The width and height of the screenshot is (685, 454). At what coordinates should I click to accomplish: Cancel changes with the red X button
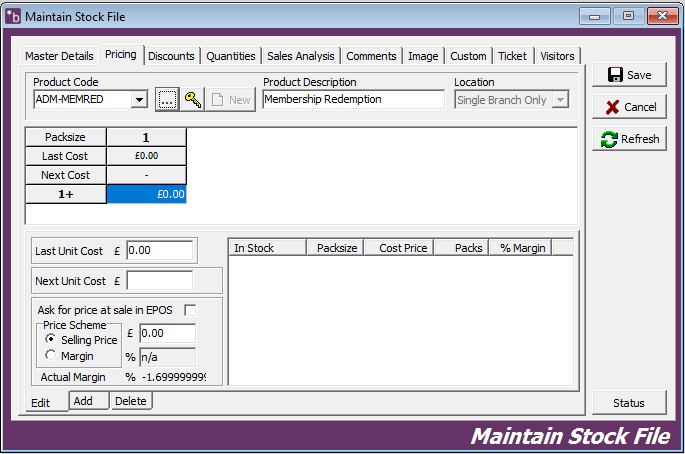coord(629,107)
